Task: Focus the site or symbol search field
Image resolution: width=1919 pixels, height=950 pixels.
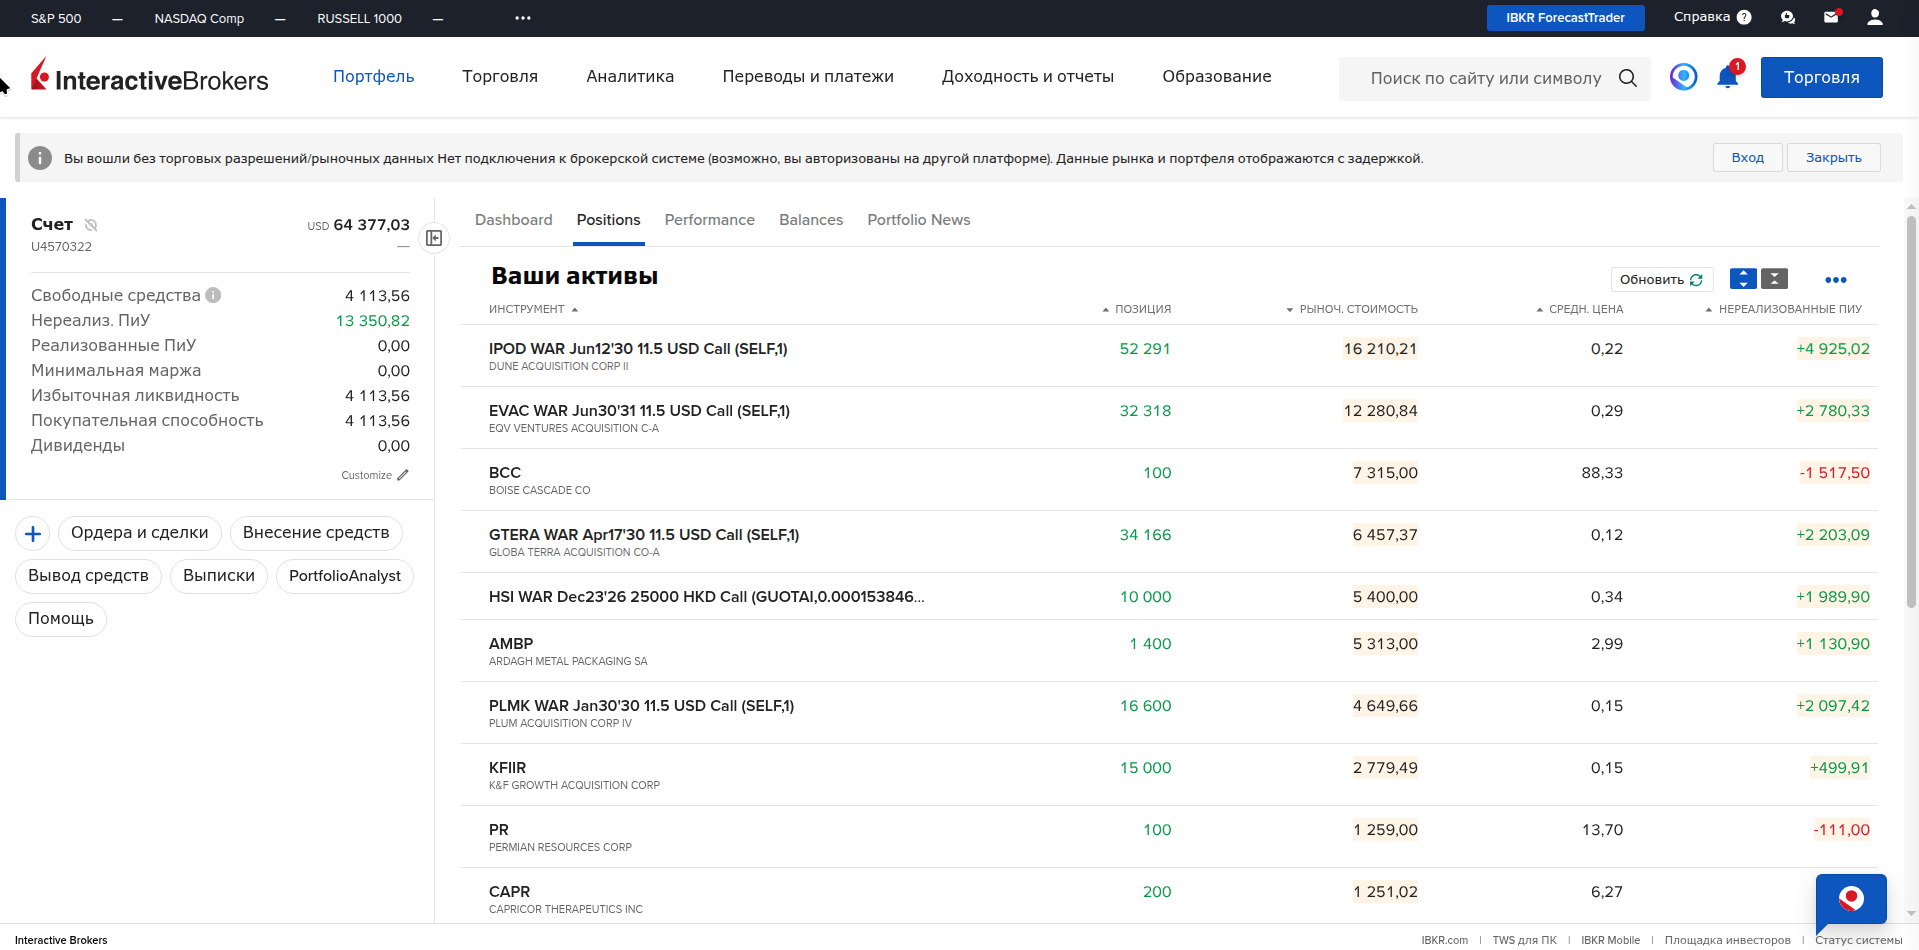Action: click(1485, 78)
